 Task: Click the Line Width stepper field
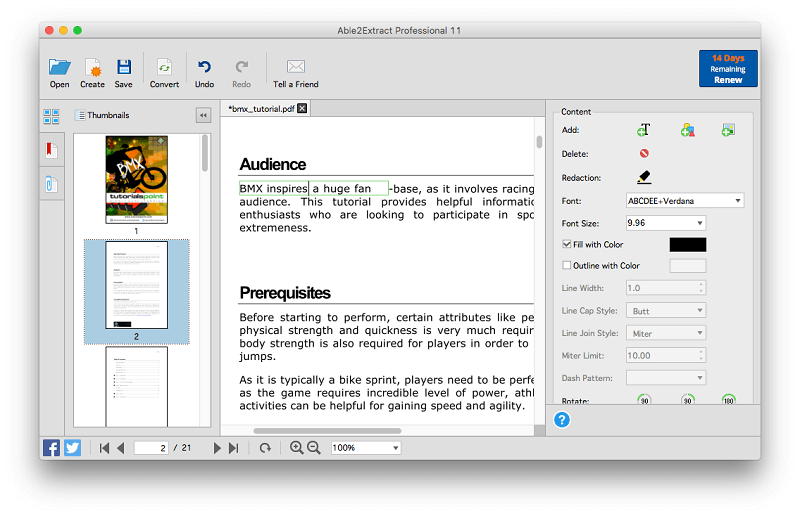(666, 288)
